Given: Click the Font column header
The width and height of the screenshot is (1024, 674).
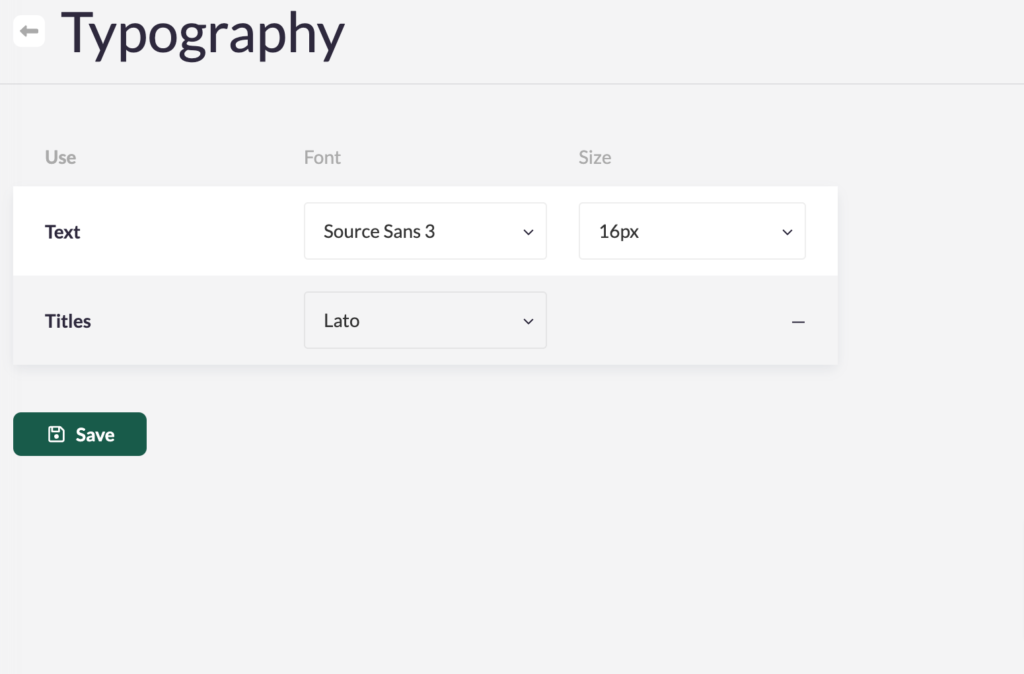Looking at the screenshot, I should pos(322,157).
